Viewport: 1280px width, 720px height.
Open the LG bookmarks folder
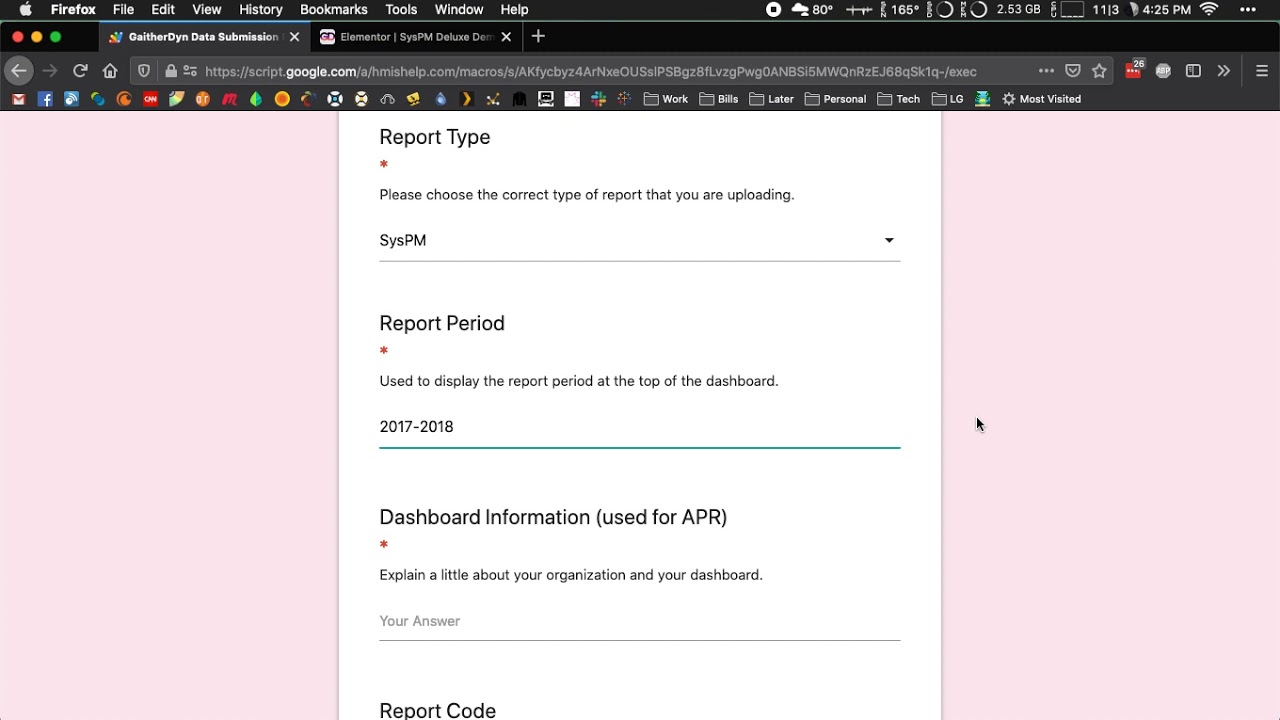click(x=948, y=99)
